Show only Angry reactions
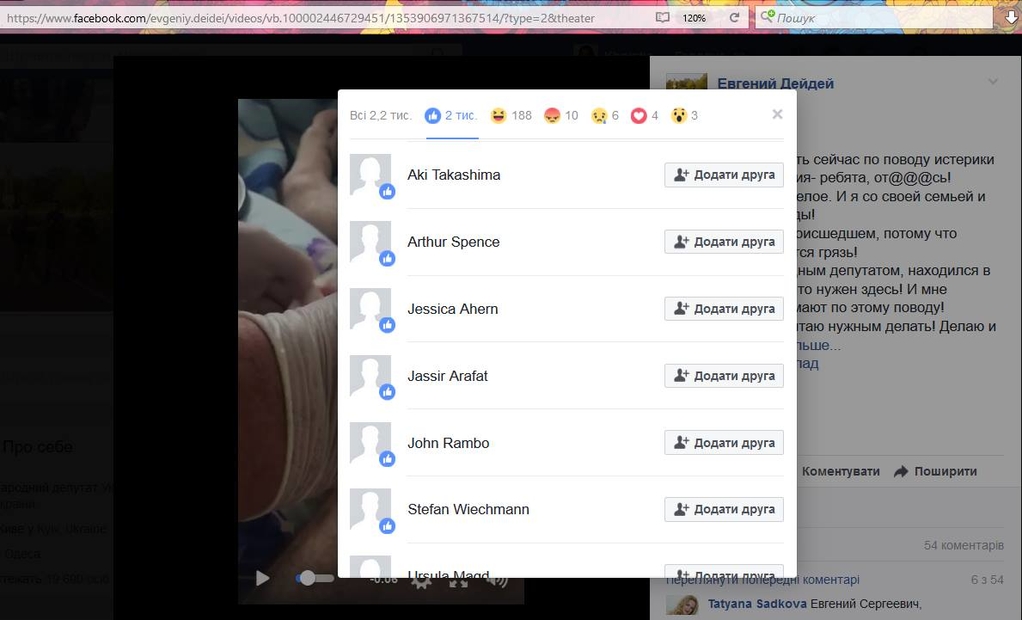Image resolution: width=1022 pixels, height=620 pixels. click(x=560, y=115)
